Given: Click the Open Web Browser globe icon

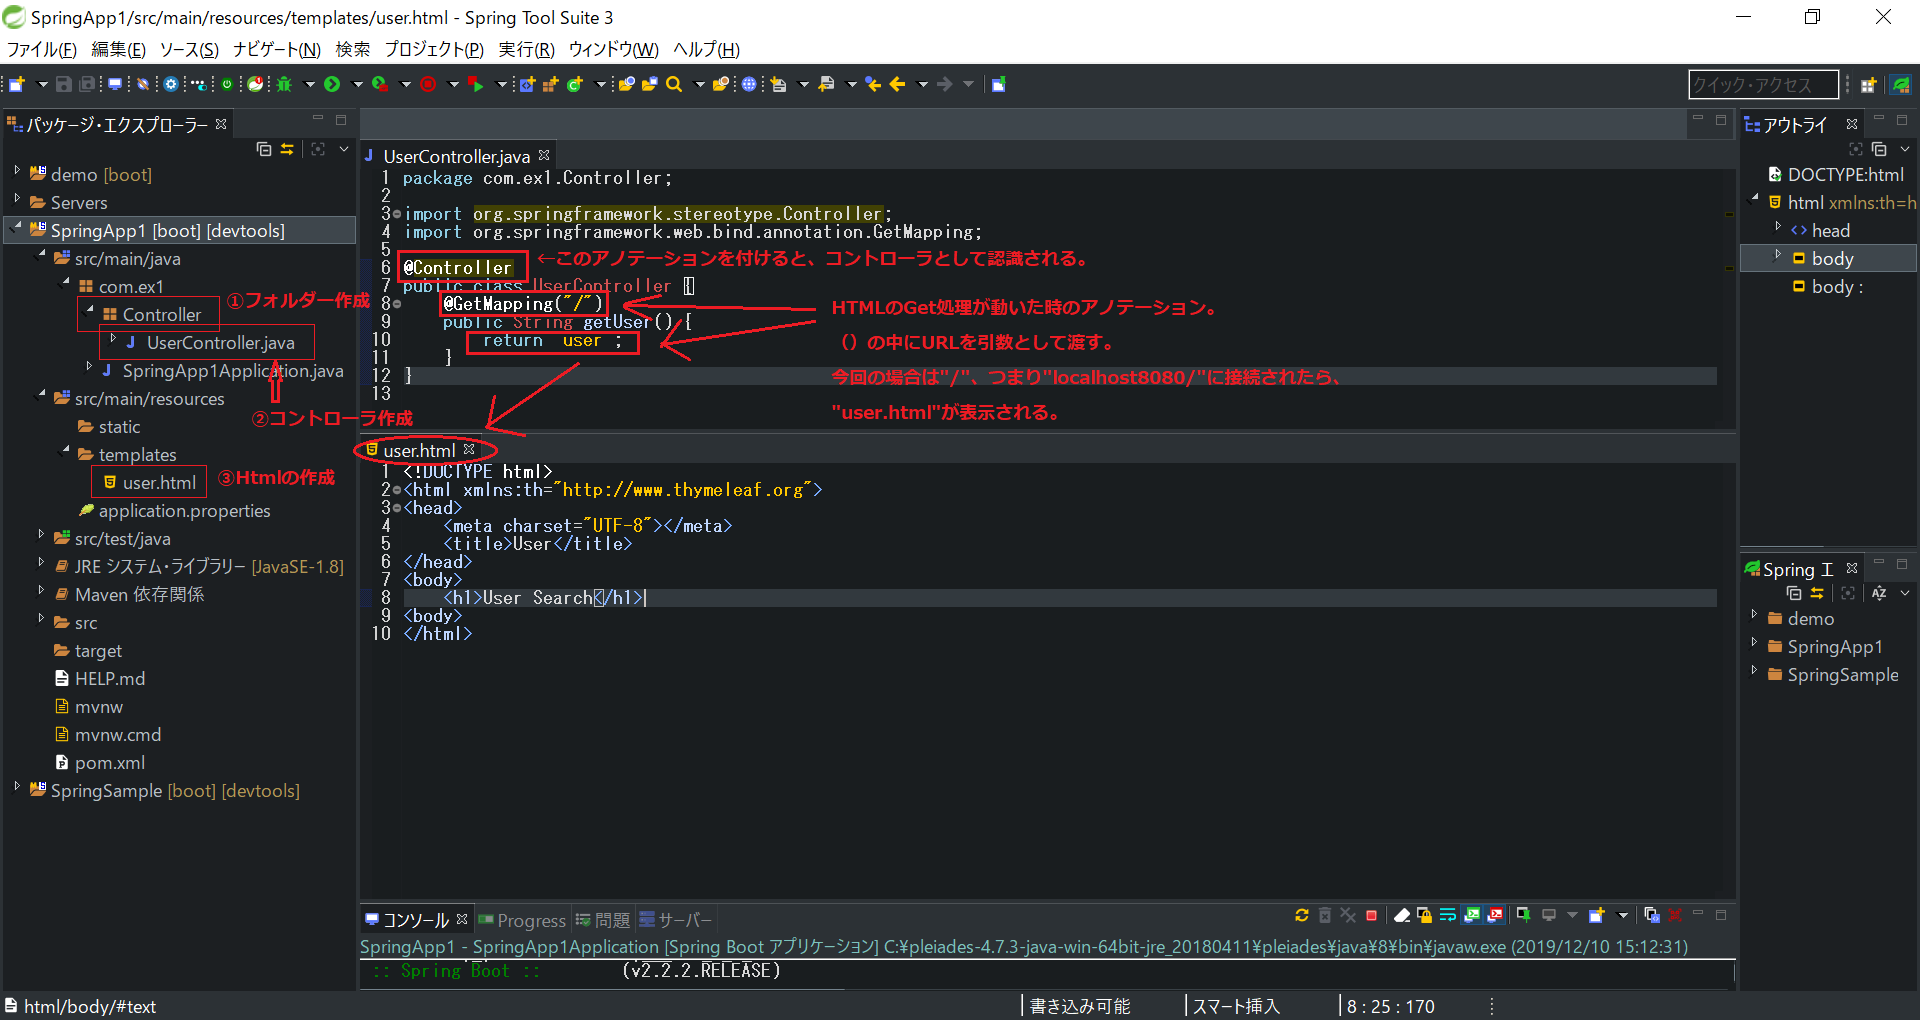Looking at the screenshot, I should [748, 84].
